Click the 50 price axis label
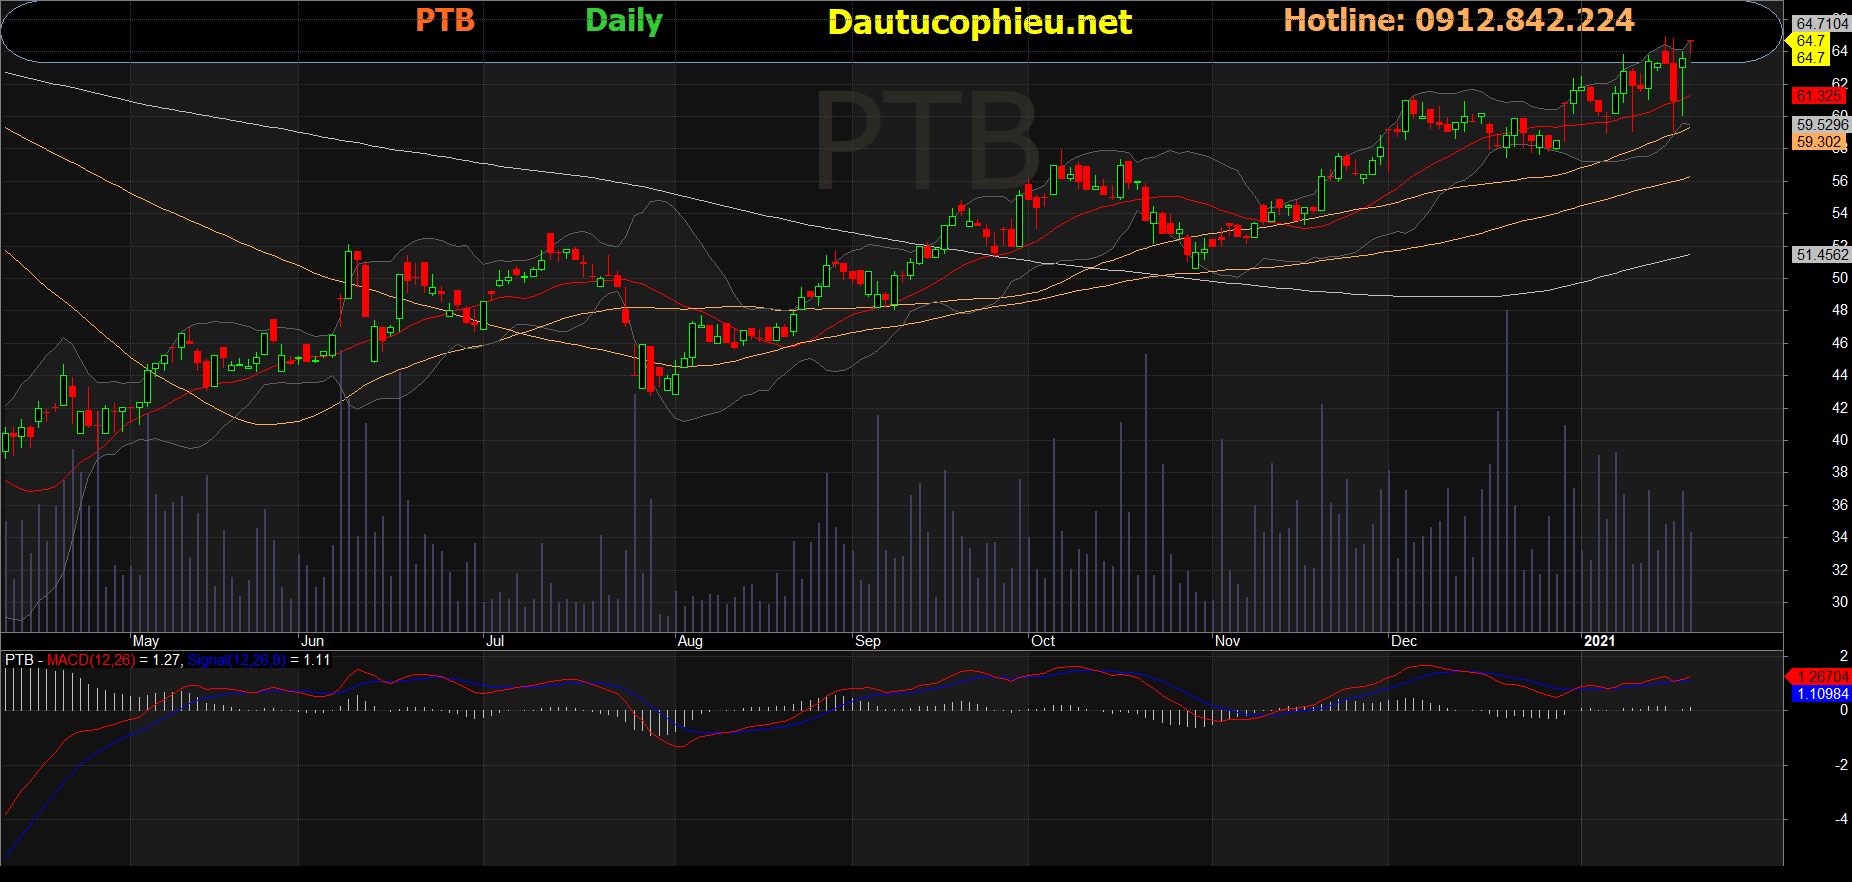The height and width of the screenshot is (882, 1852). point(1840,278)
